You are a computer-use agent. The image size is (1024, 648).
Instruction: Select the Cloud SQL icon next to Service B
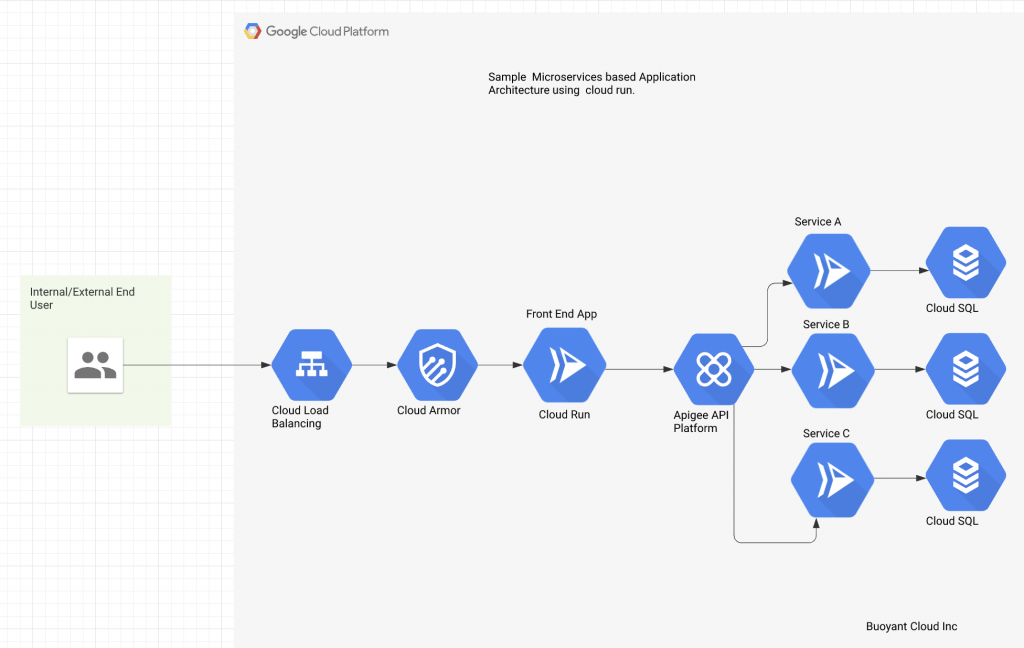click(x=966, y=369)
